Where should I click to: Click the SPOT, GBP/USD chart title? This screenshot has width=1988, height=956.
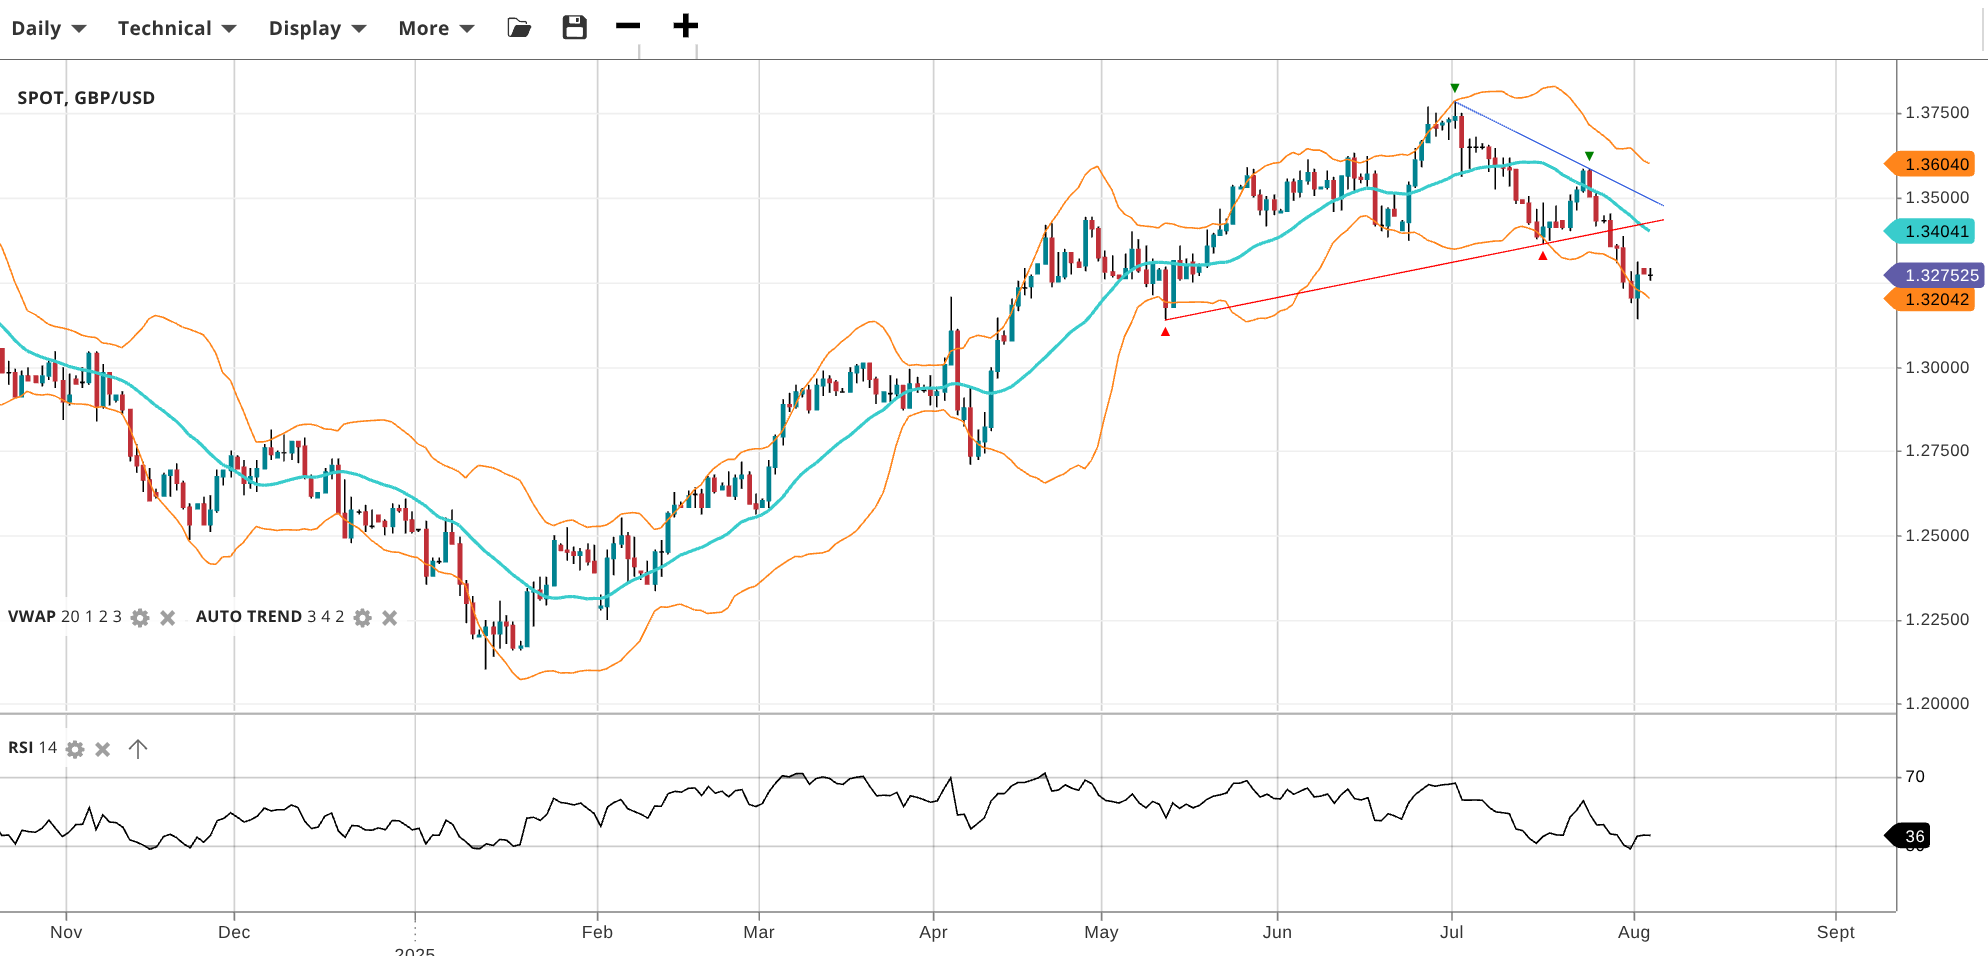point(86,98)
